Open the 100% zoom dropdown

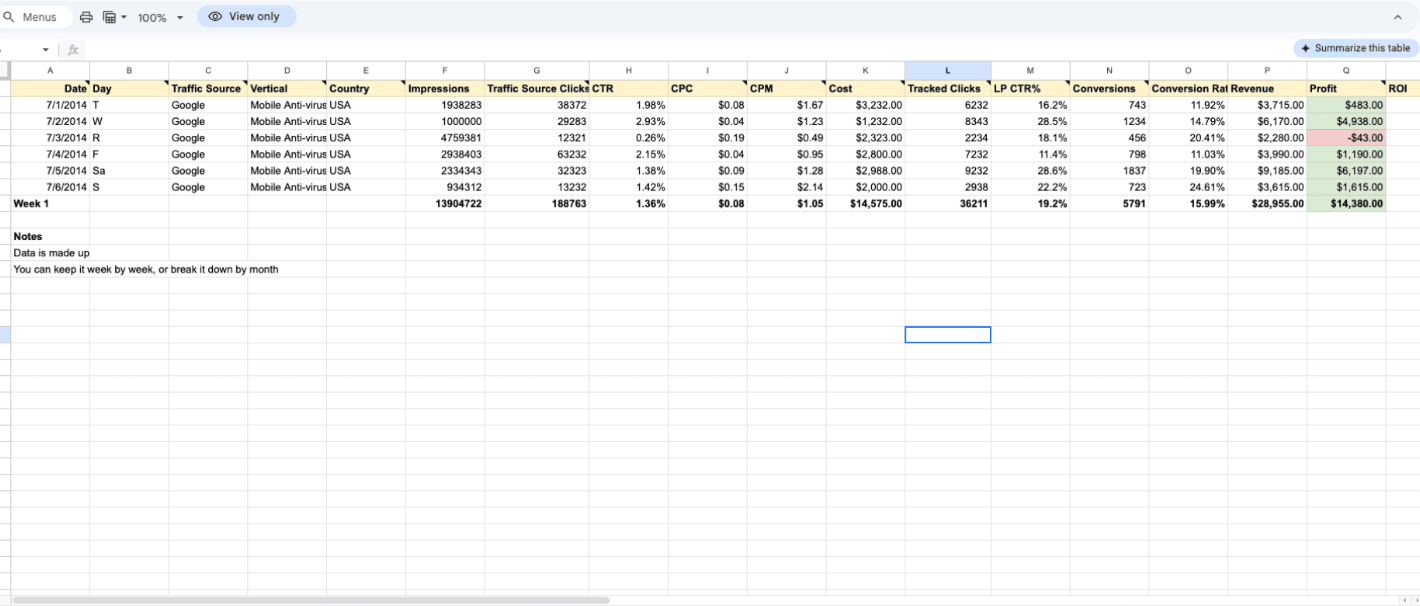pyautogui.click(x=160, y=17)
